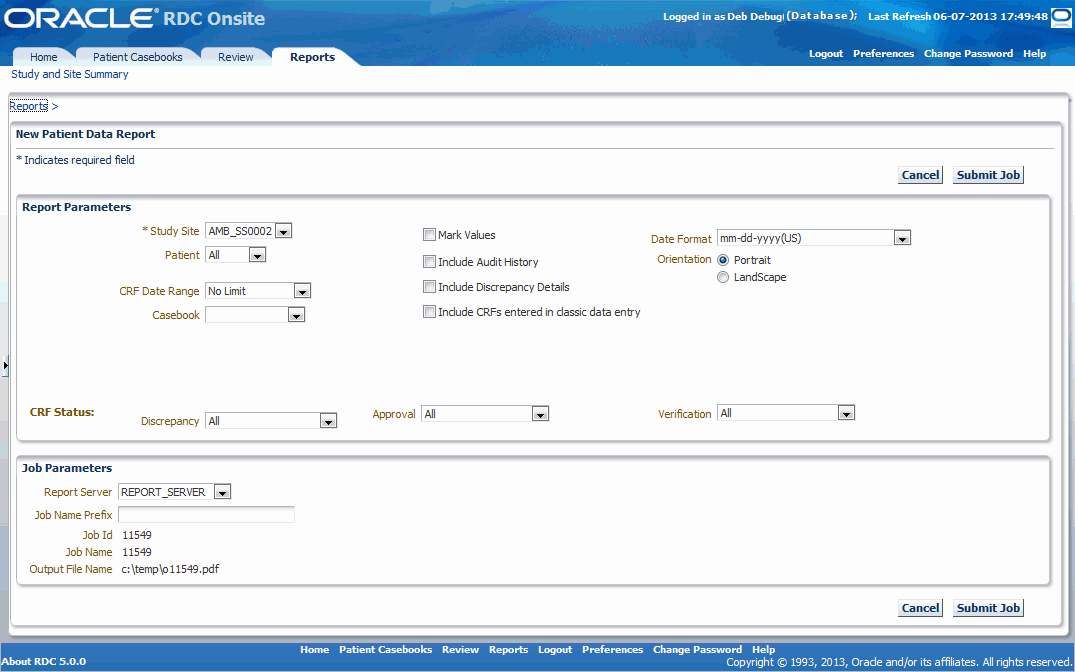Expand the left side panel arrow
The image size is (1075, 672).
click(5, 365)
